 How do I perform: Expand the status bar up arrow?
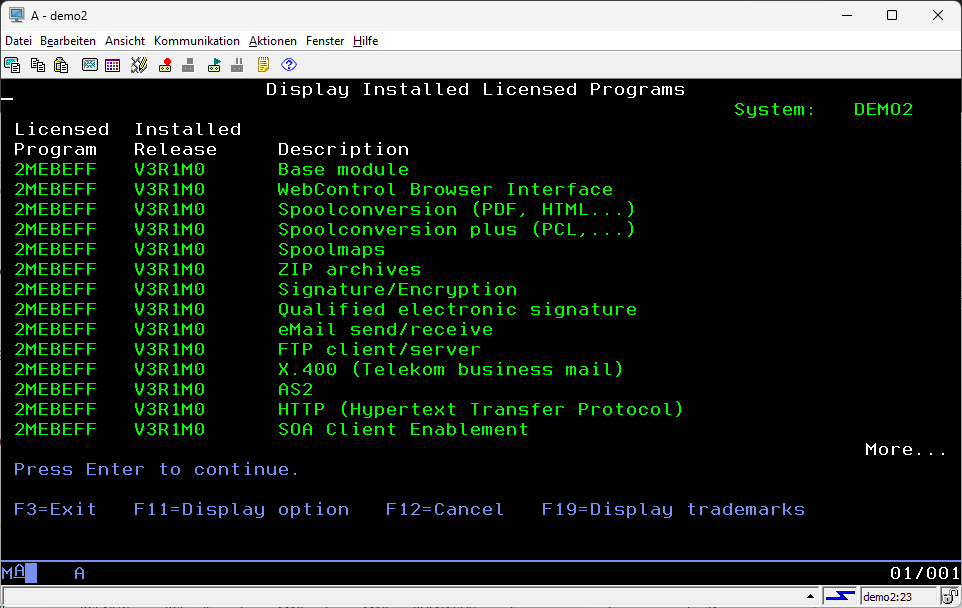point(811,597)
